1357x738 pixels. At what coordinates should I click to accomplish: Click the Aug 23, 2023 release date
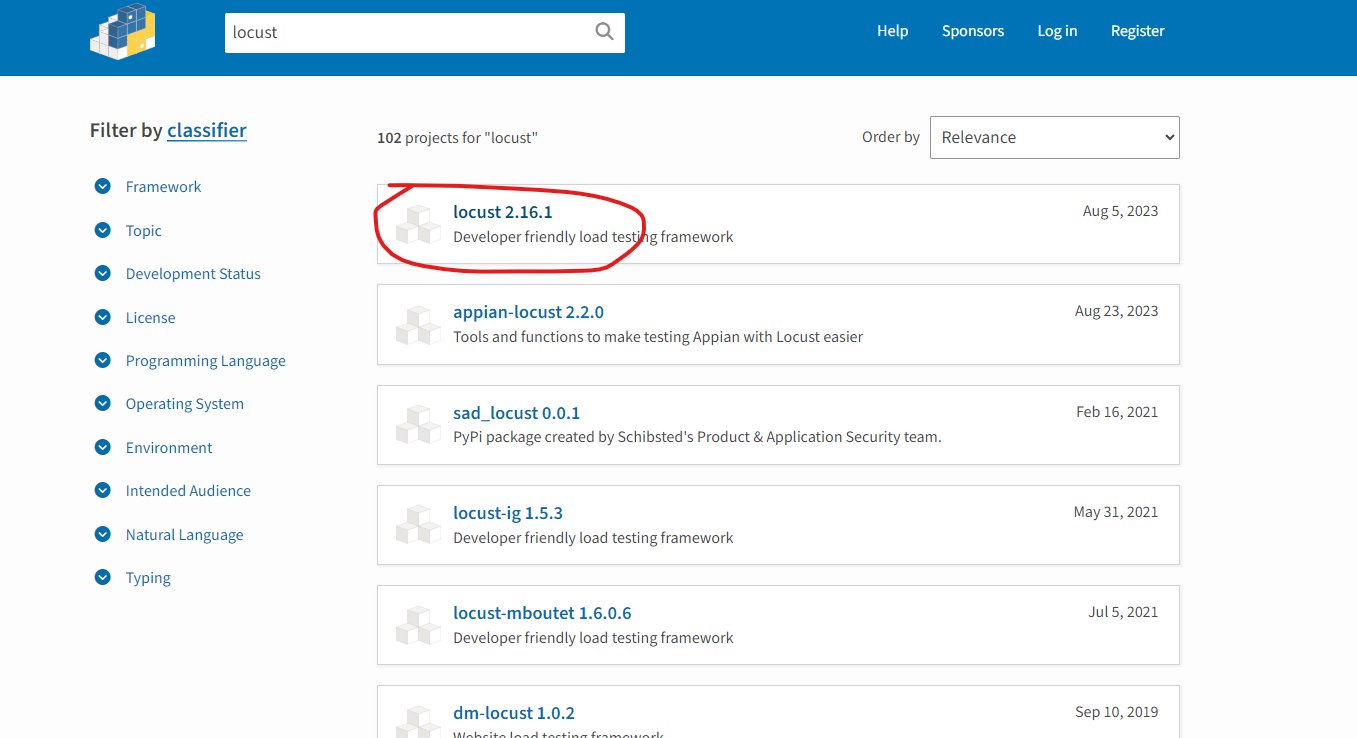point(1116,311)
